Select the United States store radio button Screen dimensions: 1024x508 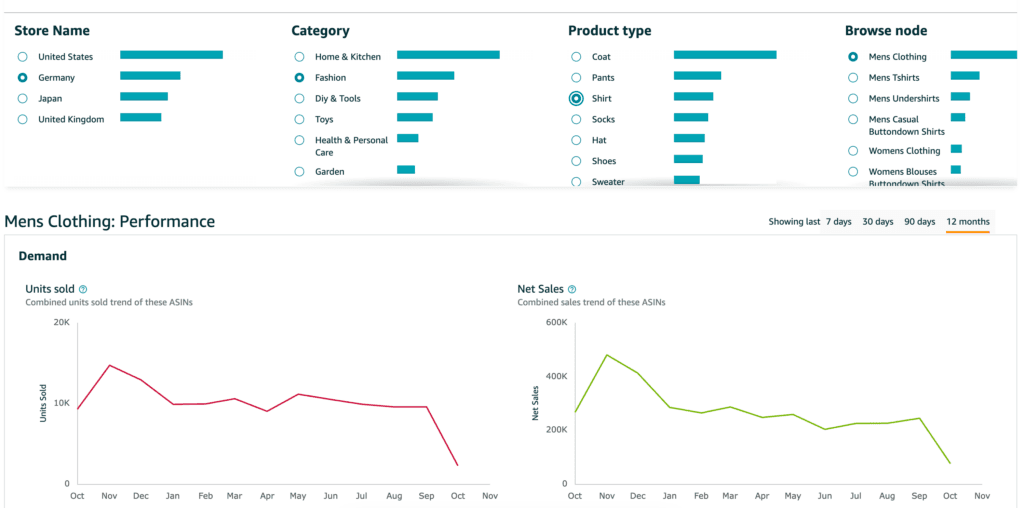(22, 57)
